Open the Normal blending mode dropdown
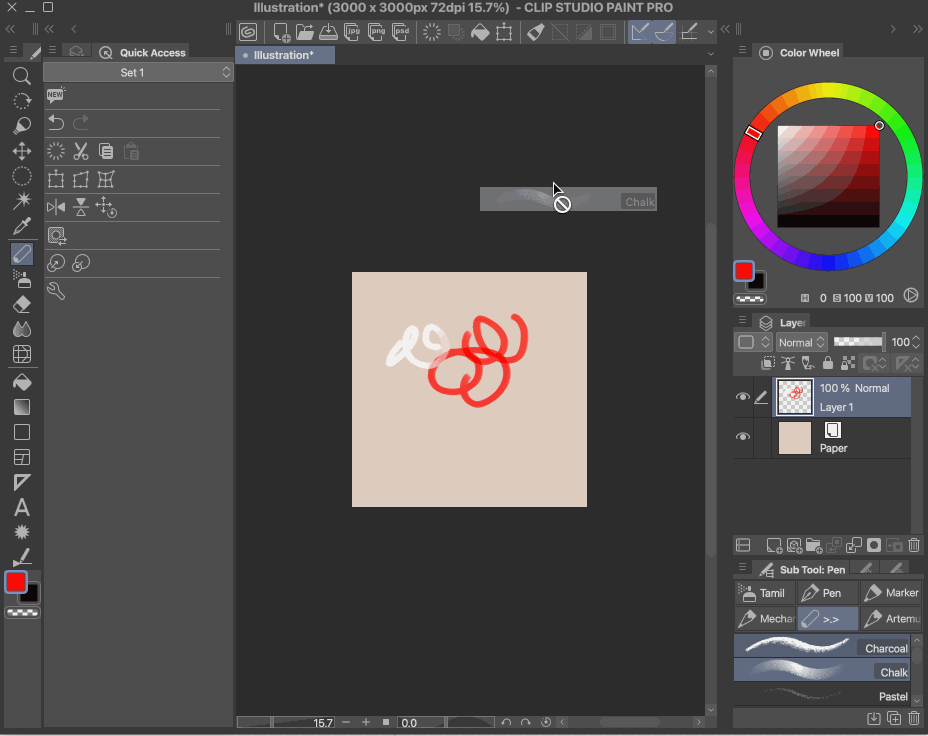The image size is (928, 736). [x=801, y=343]
